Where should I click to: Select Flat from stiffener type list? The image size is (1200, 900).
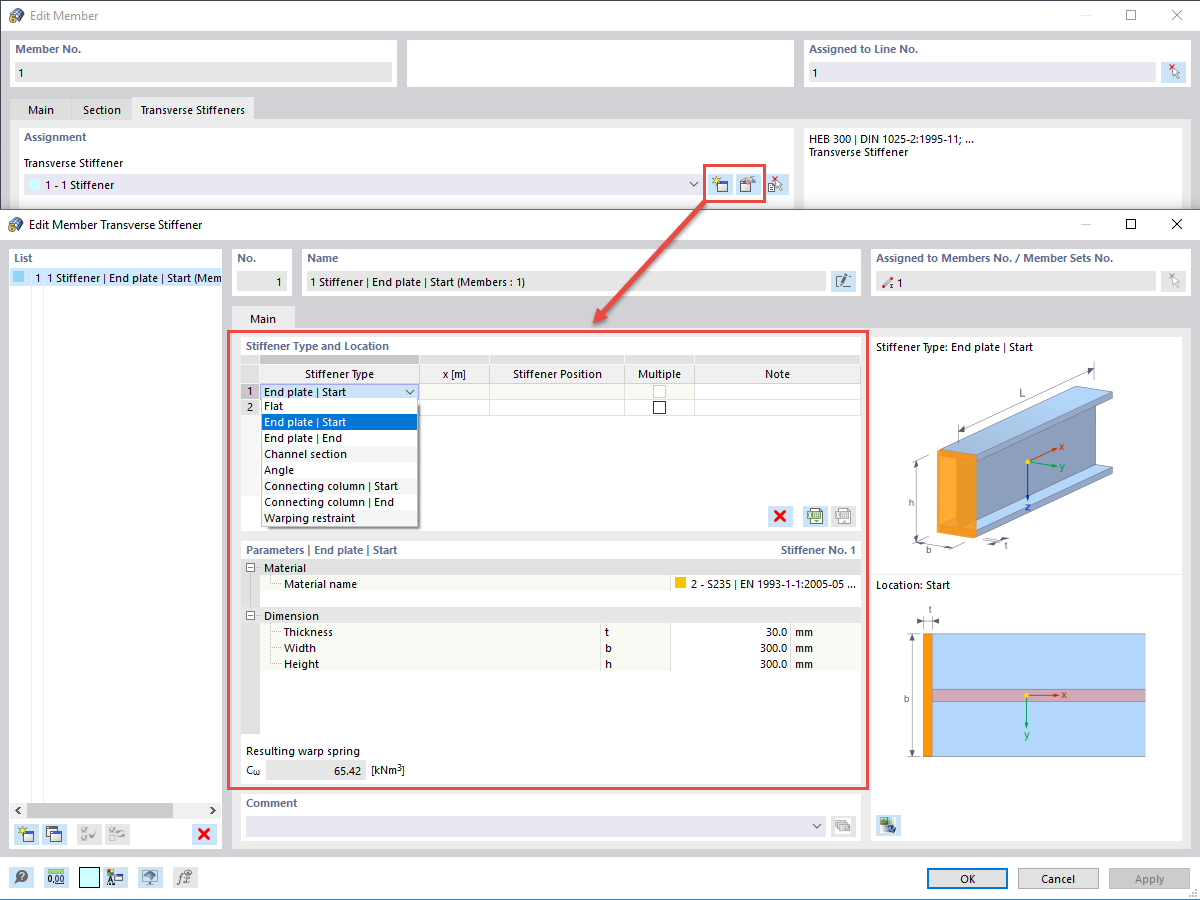[x=339, y=406]
